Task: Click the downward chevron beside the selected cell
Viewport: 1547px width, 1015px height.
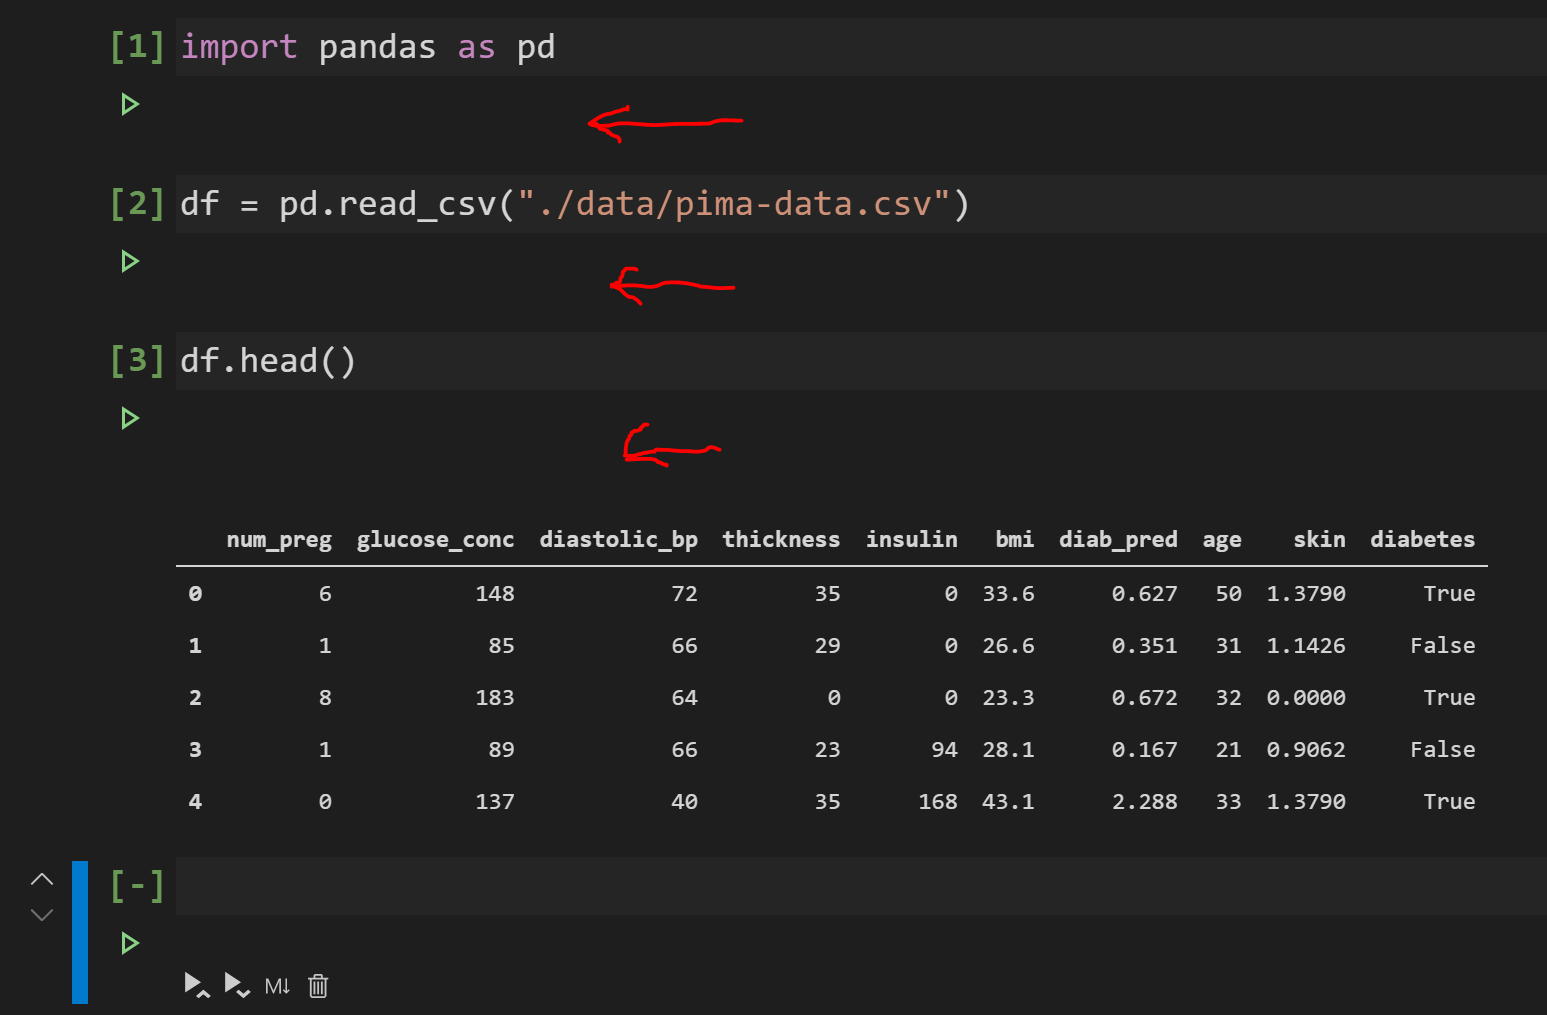Action: click(41, 914)
